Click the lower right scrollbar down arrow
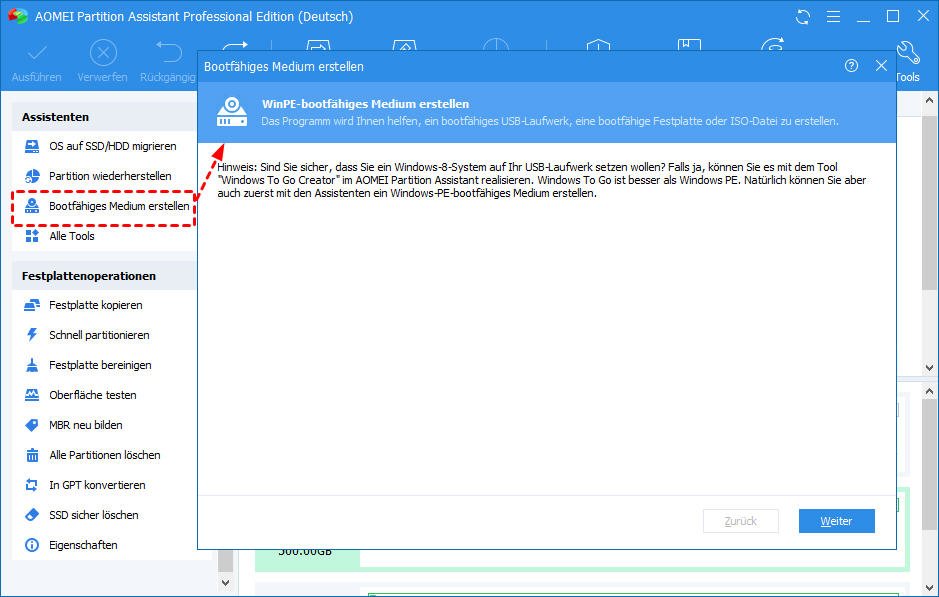 (929, 587)
